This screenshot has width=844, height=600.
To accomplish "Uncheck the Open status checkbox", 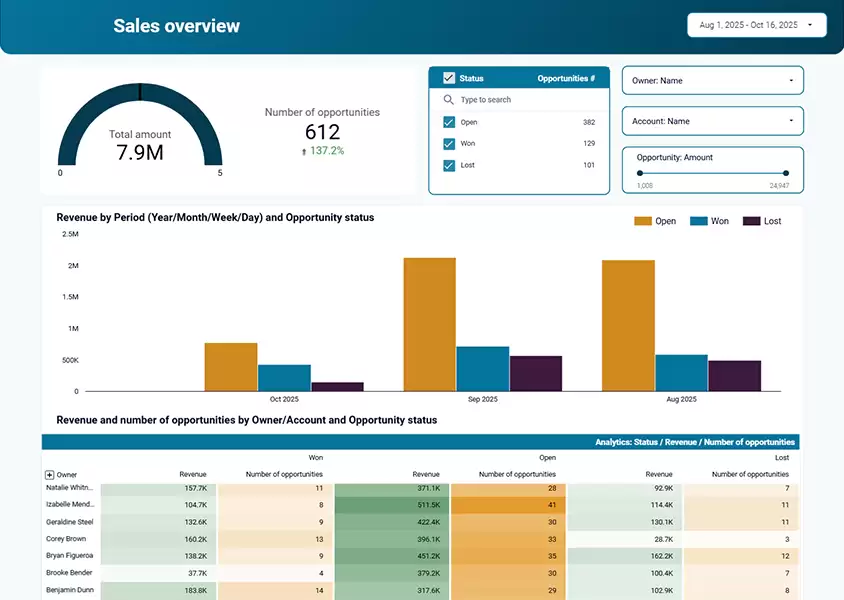I will tap(449, 122).
